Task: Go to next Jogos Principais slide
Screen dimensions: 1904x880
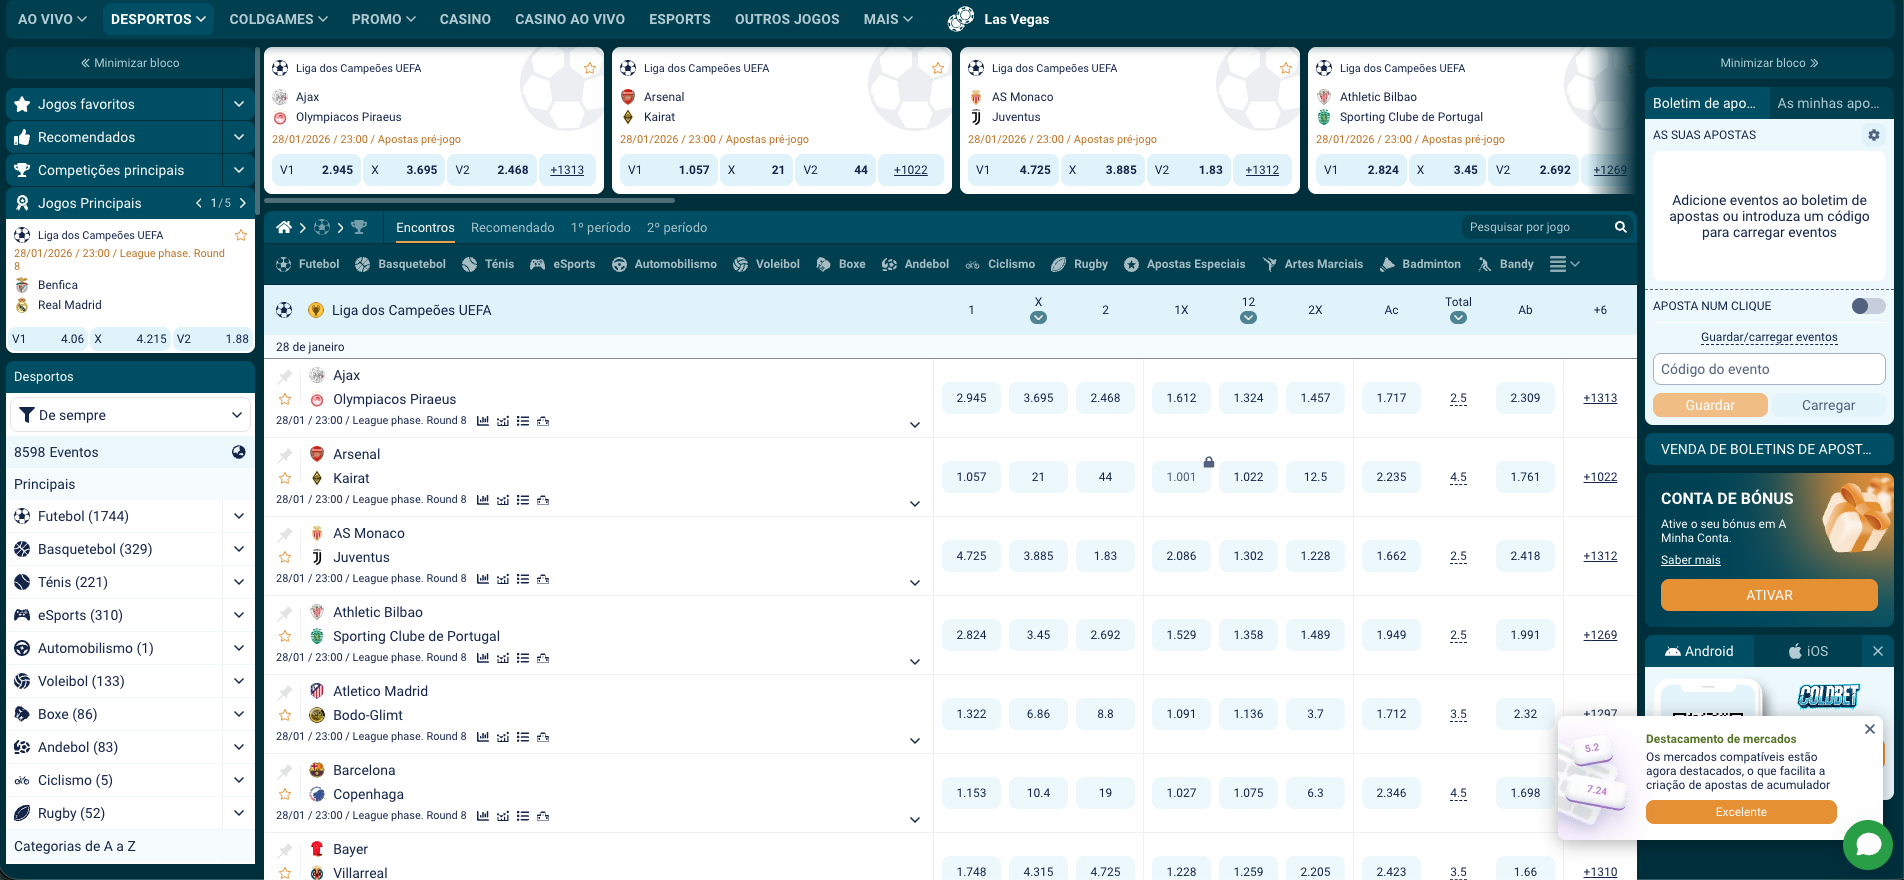Action: tap(241, 203)
